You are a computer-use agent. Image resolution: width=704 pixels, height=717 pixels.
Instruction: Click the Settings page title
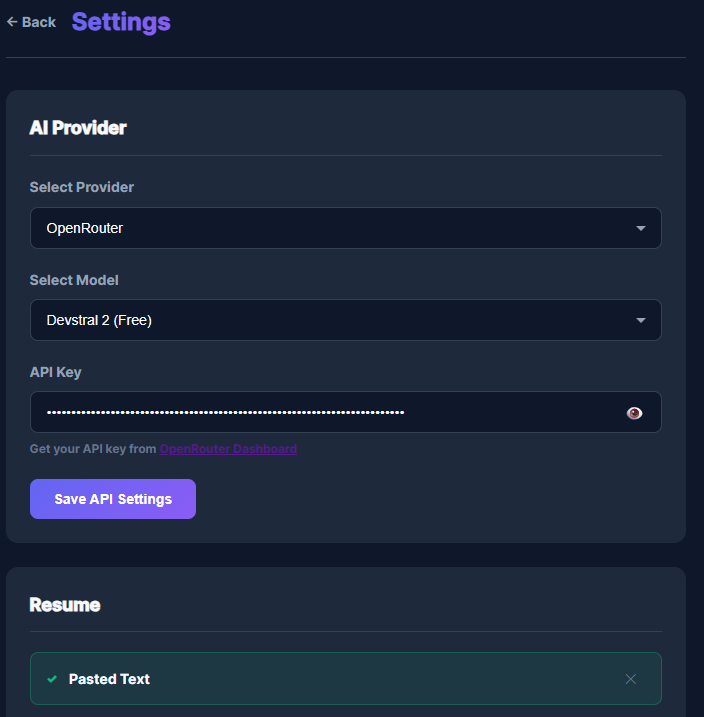[121, 21]
